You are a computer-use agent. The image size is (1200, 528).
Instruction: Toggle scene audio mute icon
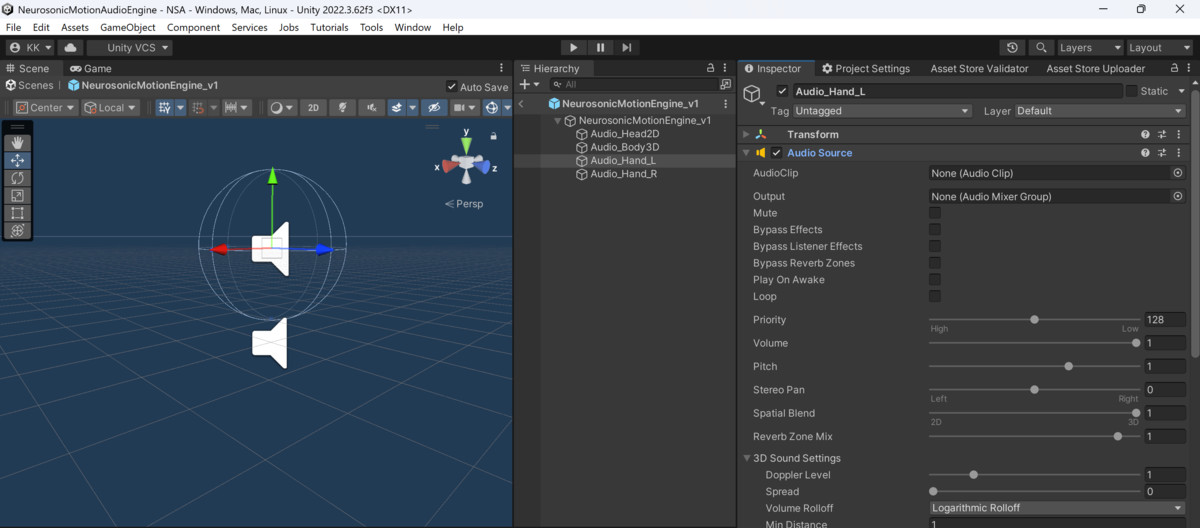(372, 107)
